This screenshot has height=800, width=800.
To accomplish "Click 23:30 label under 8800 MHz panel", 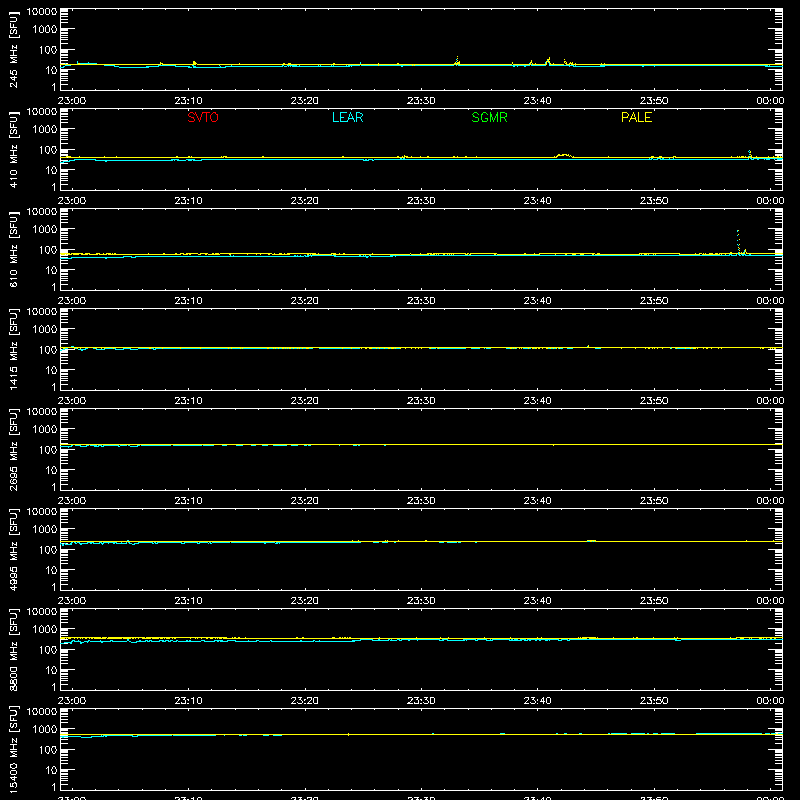I will coord(421,701).
